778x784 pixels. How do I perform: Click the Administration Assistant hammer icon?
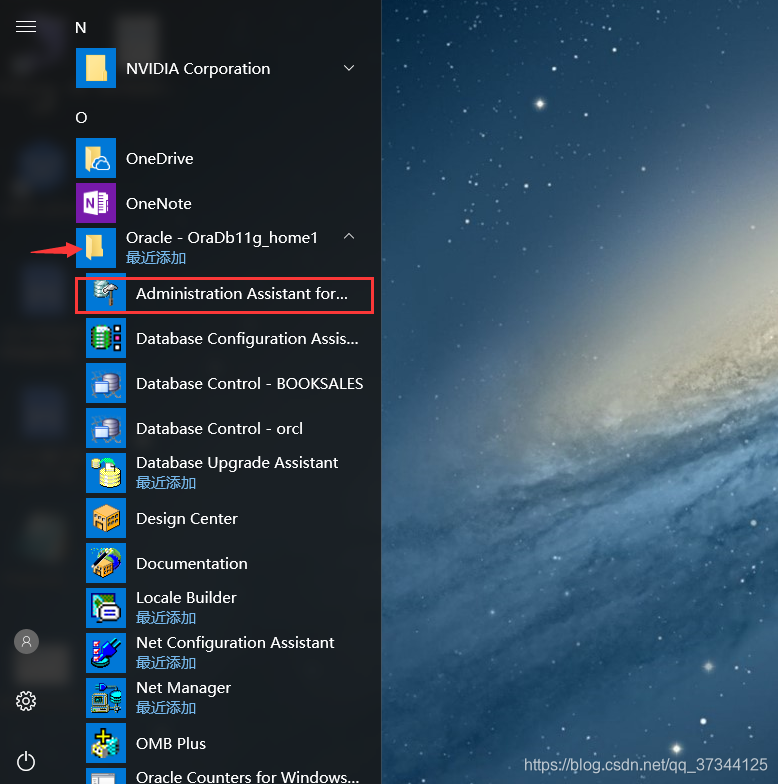tap(106, 293)
